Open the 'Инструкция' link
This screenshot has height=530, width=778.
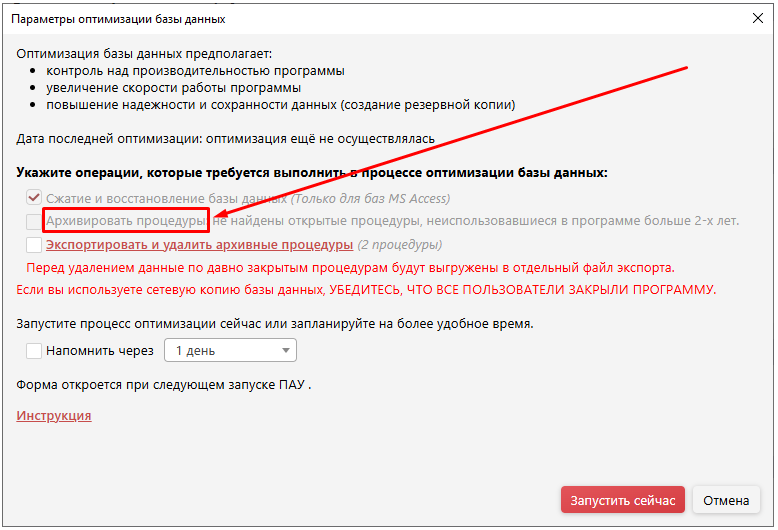click(54, 415)
